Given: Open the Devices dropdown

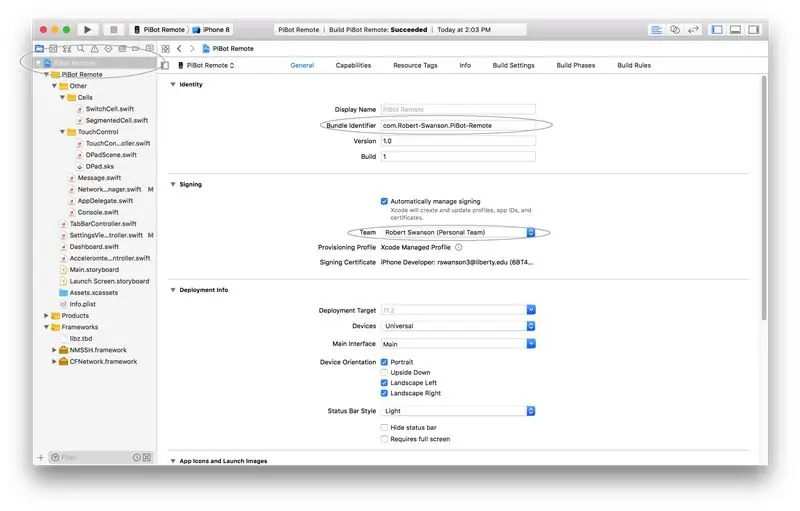Looking at the screenshot, I should click(458, 326).
